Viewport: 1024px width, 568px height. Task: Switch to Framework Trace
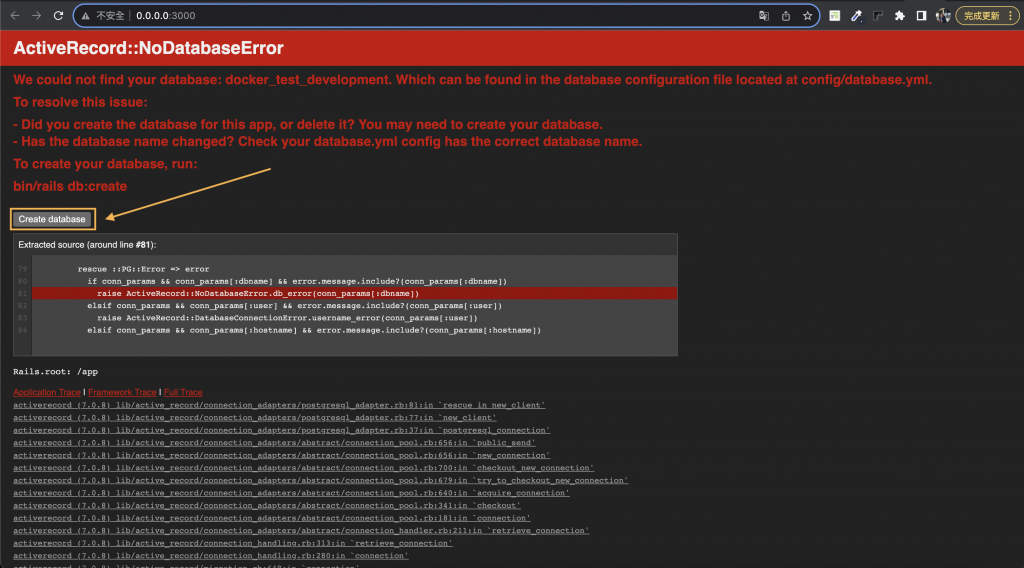pyautogui.click(x=122, y=392)
